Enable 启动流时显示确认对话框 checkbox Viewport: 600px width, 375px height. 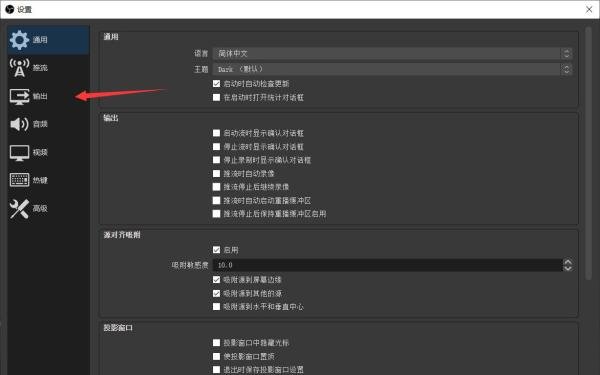point(217,133)
